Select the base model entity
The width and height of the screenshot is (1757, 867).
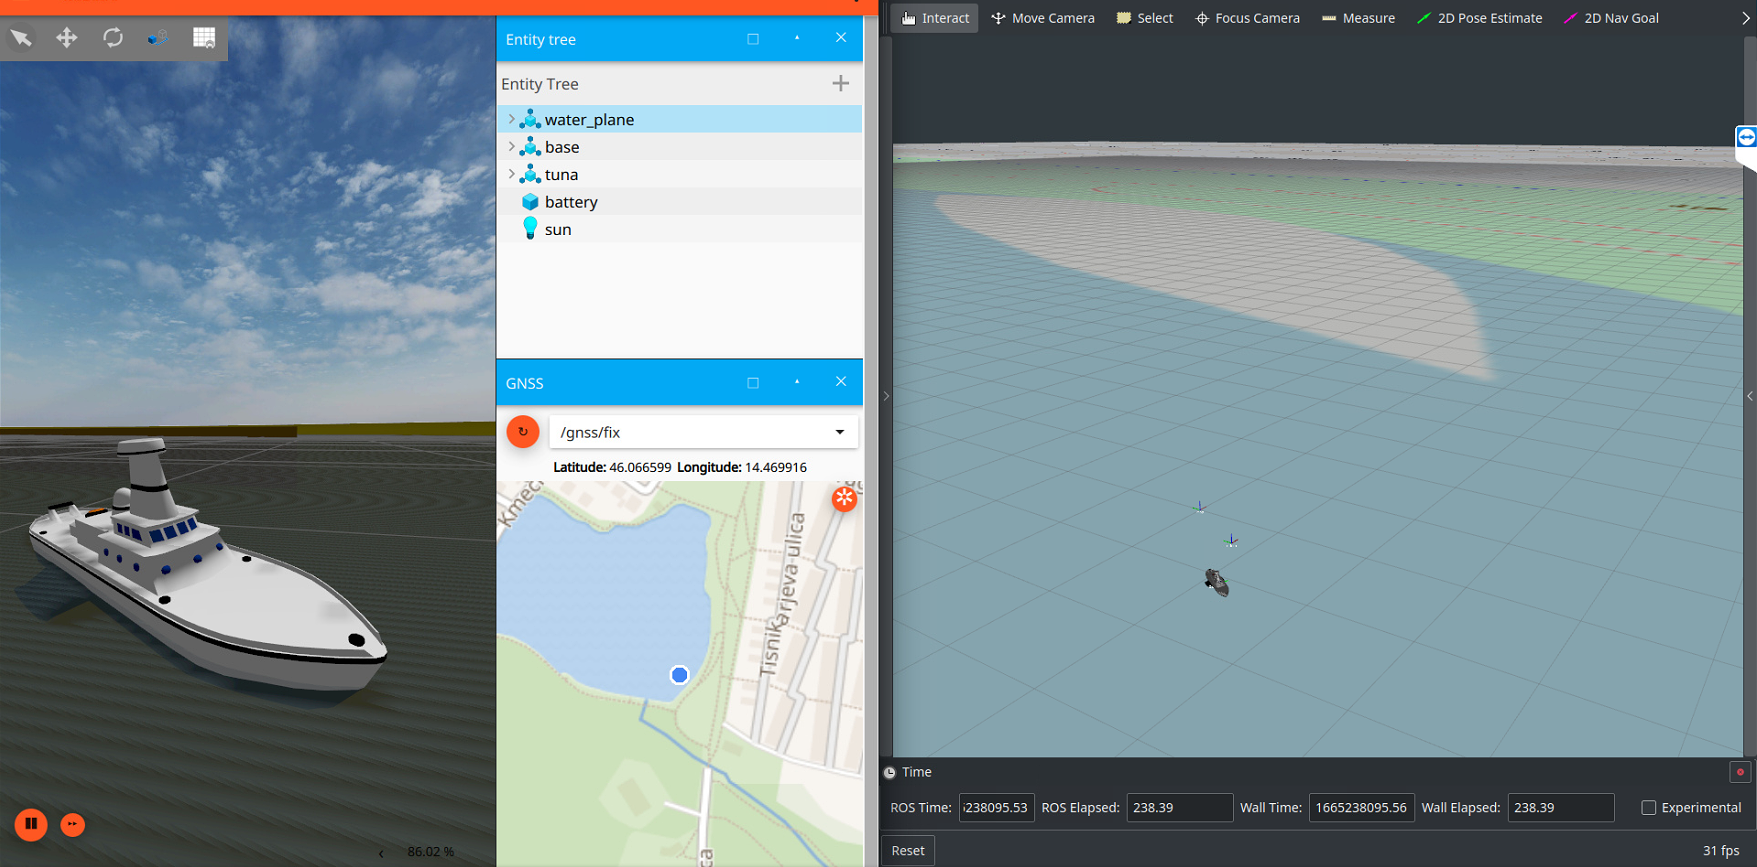point(679,147)
